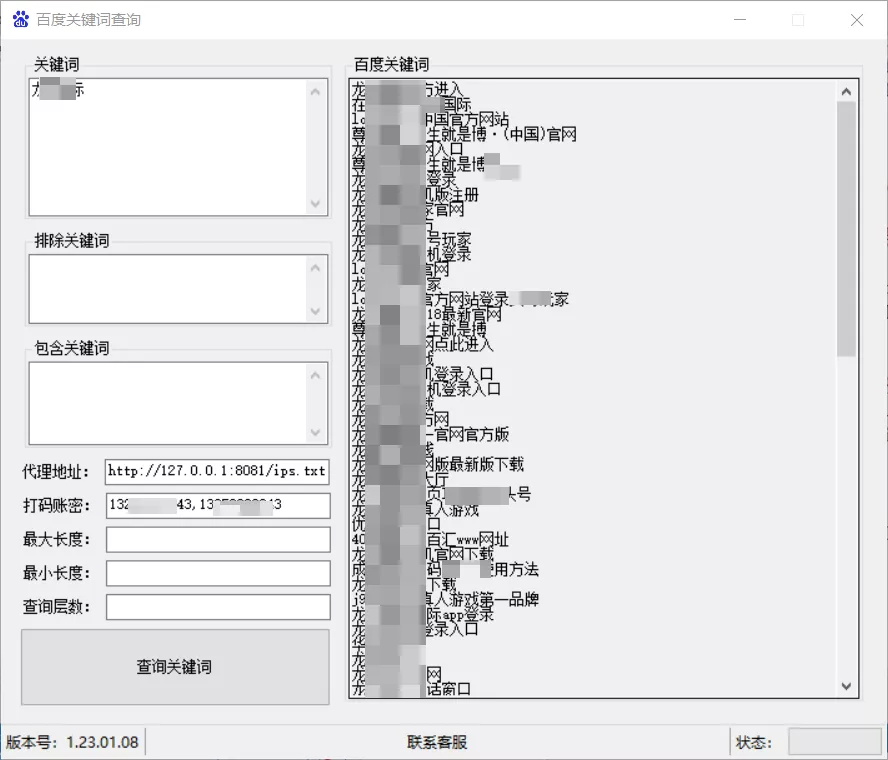Click up arrow of 百度关键词 results scrollbar
888x760 pixels.
click(846, 92)
